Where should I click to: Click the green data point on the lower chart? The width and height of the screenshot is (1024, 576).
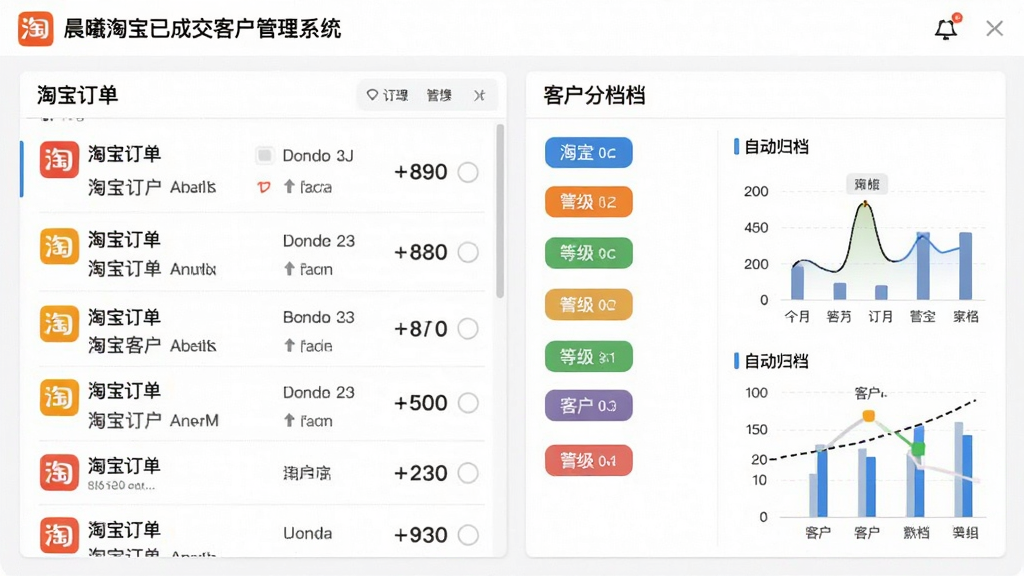918,449
